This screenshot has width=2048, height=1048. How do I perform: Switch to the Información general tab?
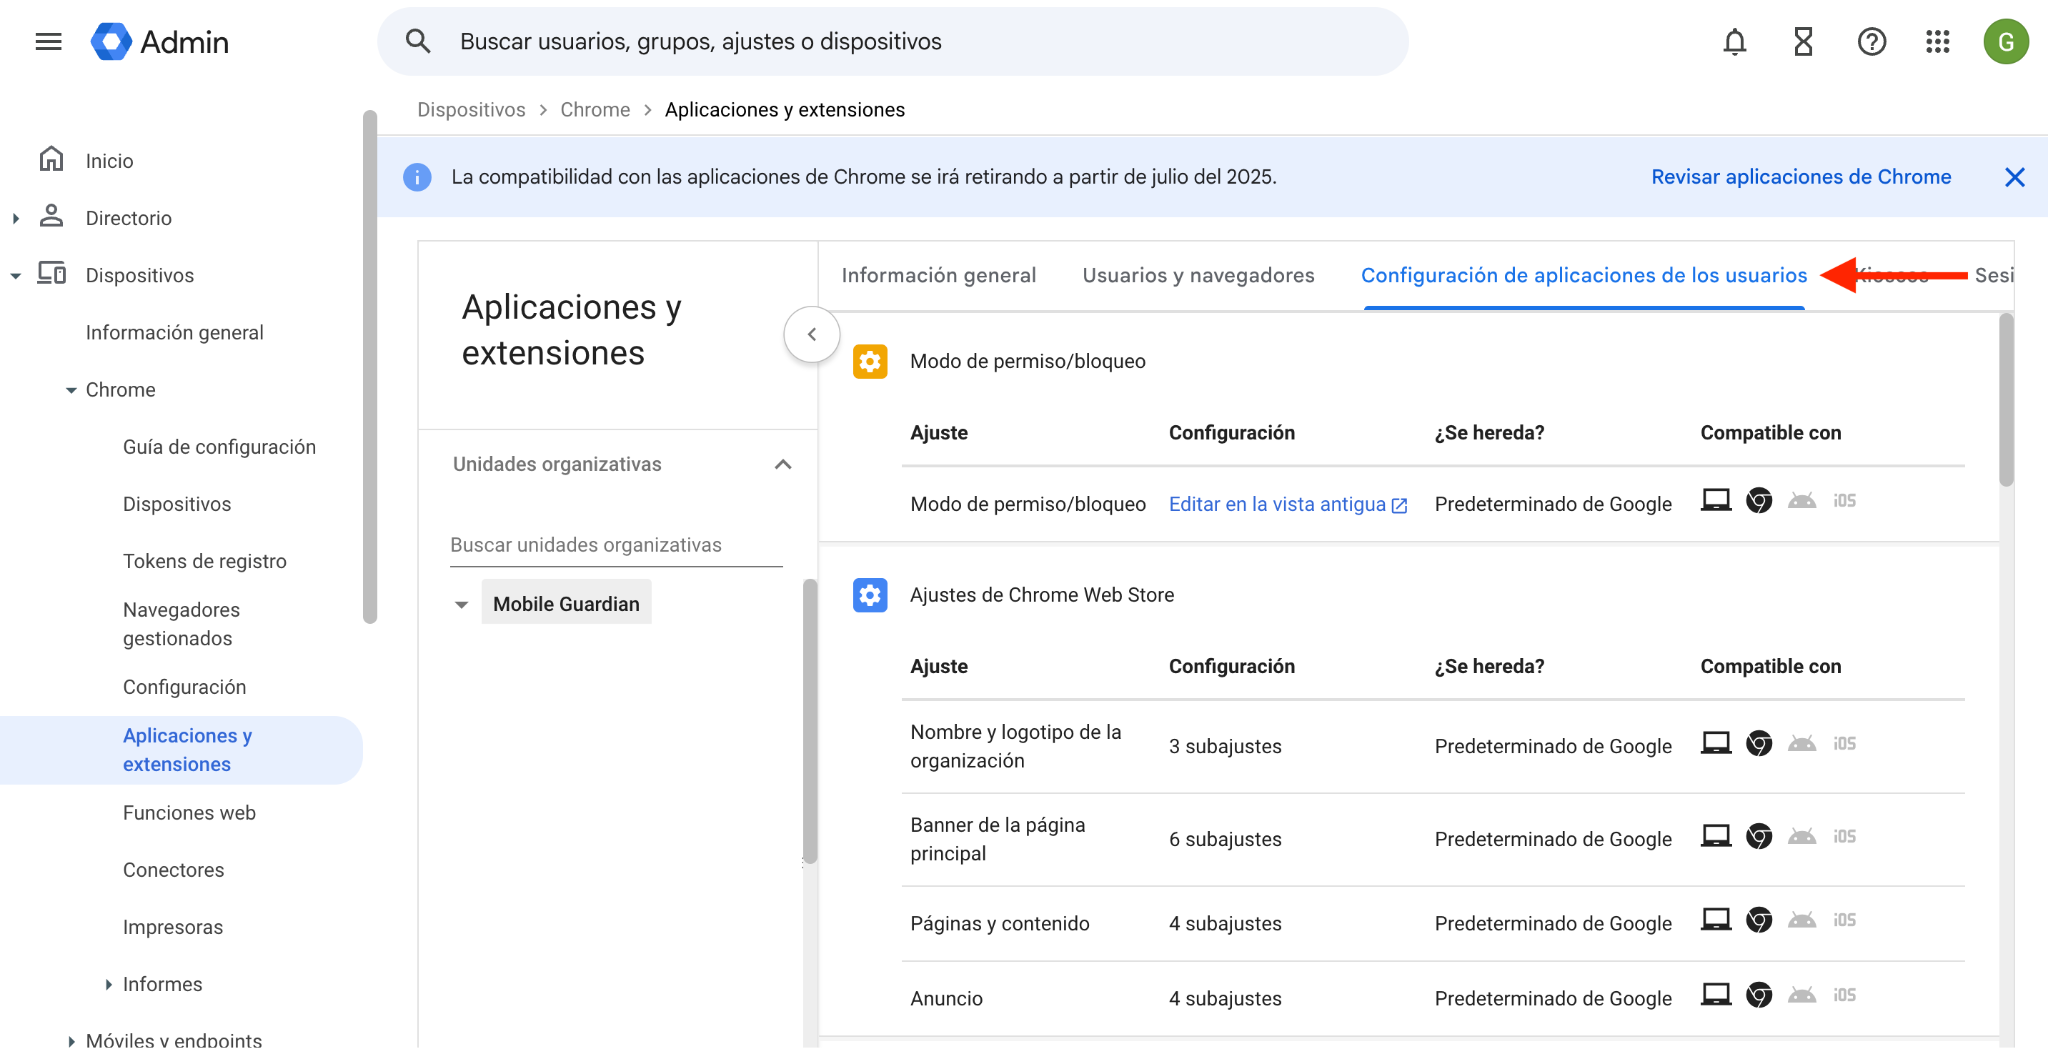[938, 276]
